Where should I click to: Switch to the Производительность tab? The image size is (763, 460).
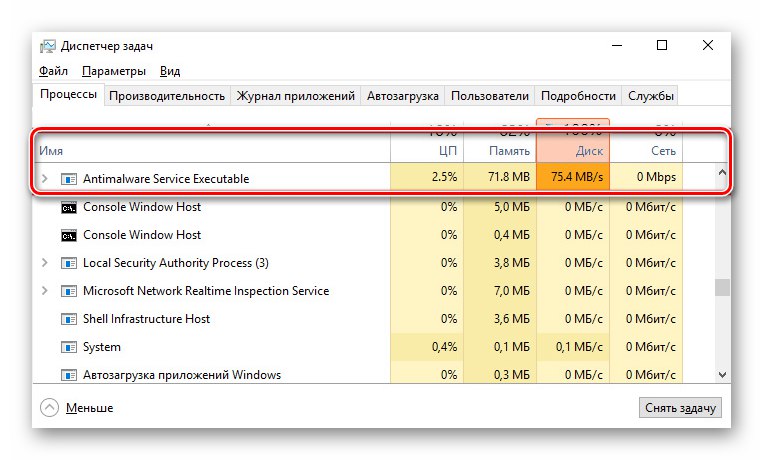point(166,96)
